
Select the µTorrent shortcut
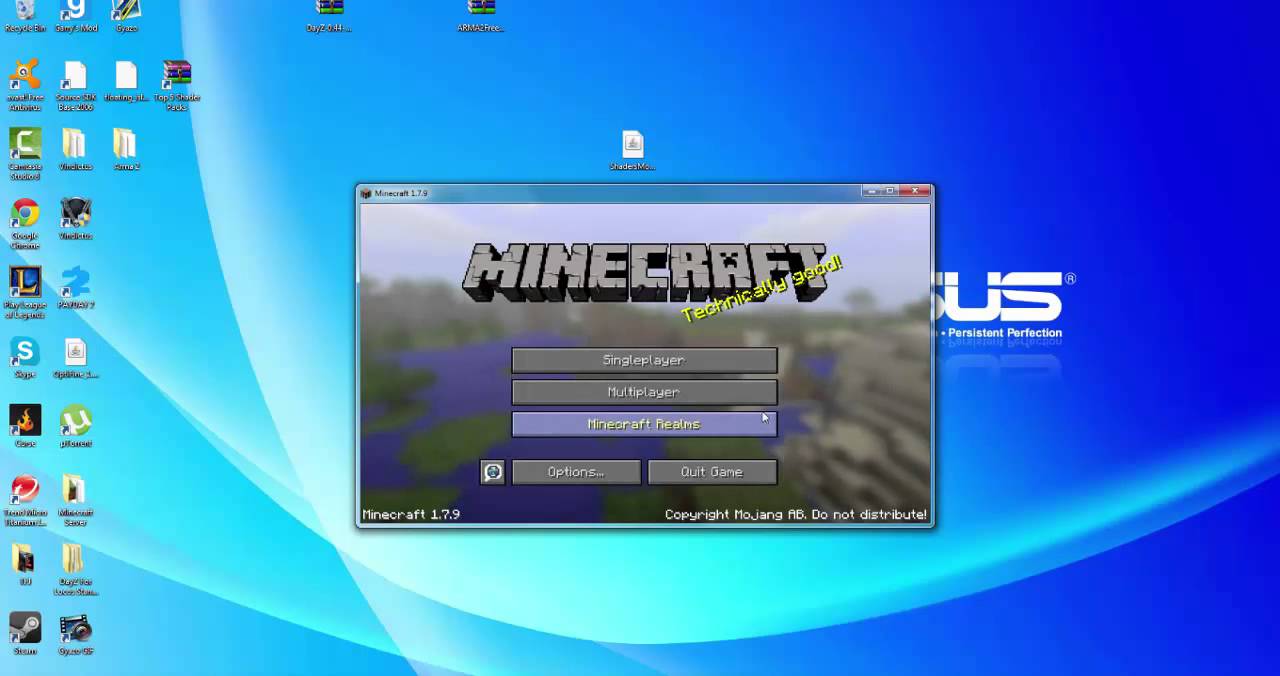pyautogui.click(x=75, y=426)
